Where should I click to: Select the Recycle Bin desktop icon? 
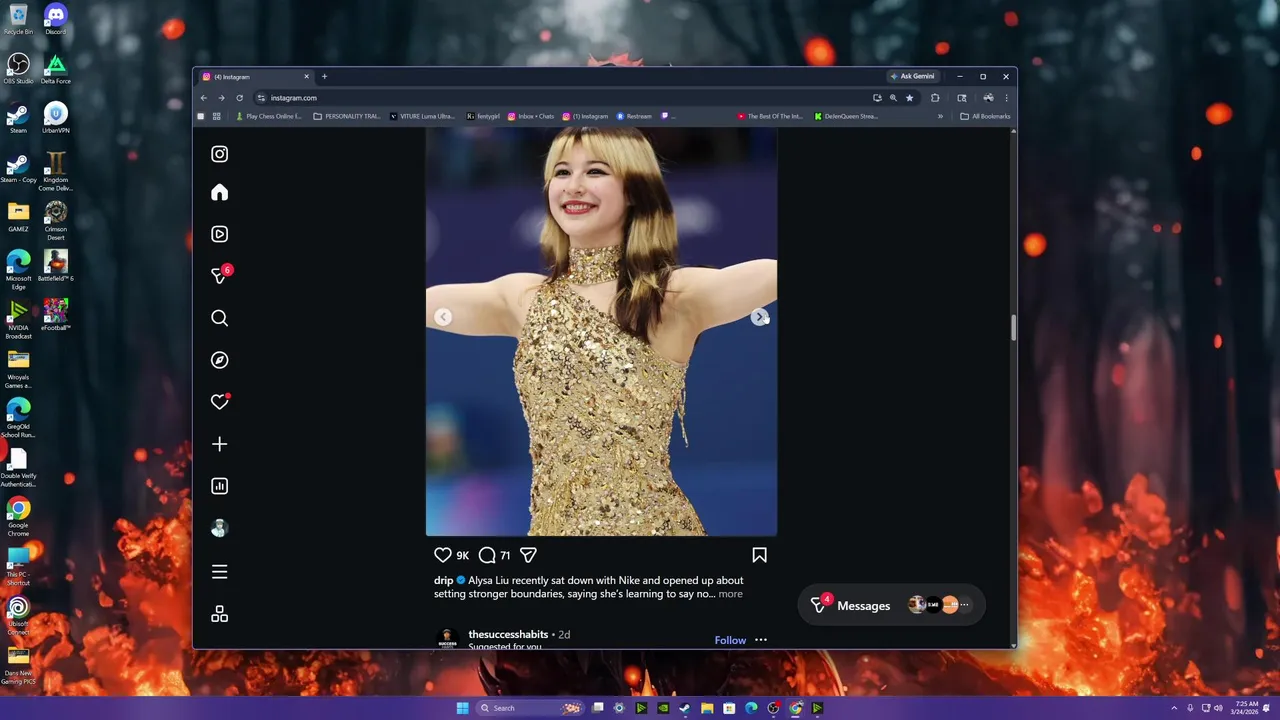tap(18, 19)
